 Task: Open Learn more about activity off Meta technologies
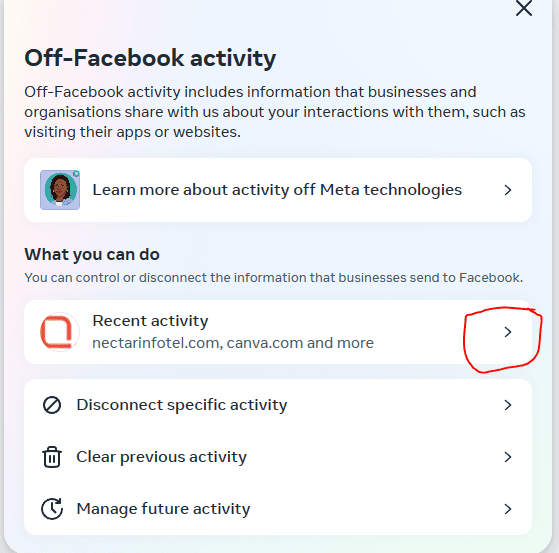pos(278,190)
